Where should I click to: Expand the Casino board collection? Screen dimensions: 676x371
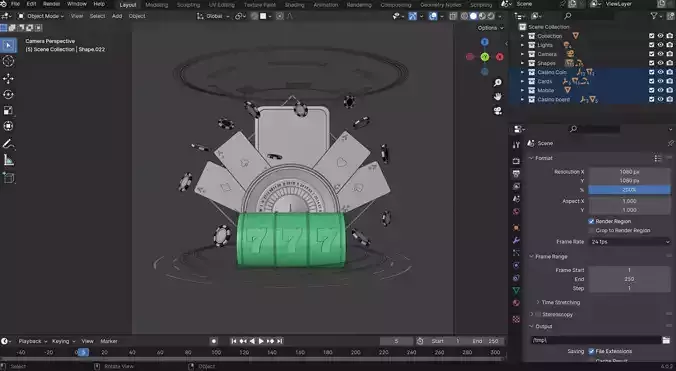(x=522, y=100)
